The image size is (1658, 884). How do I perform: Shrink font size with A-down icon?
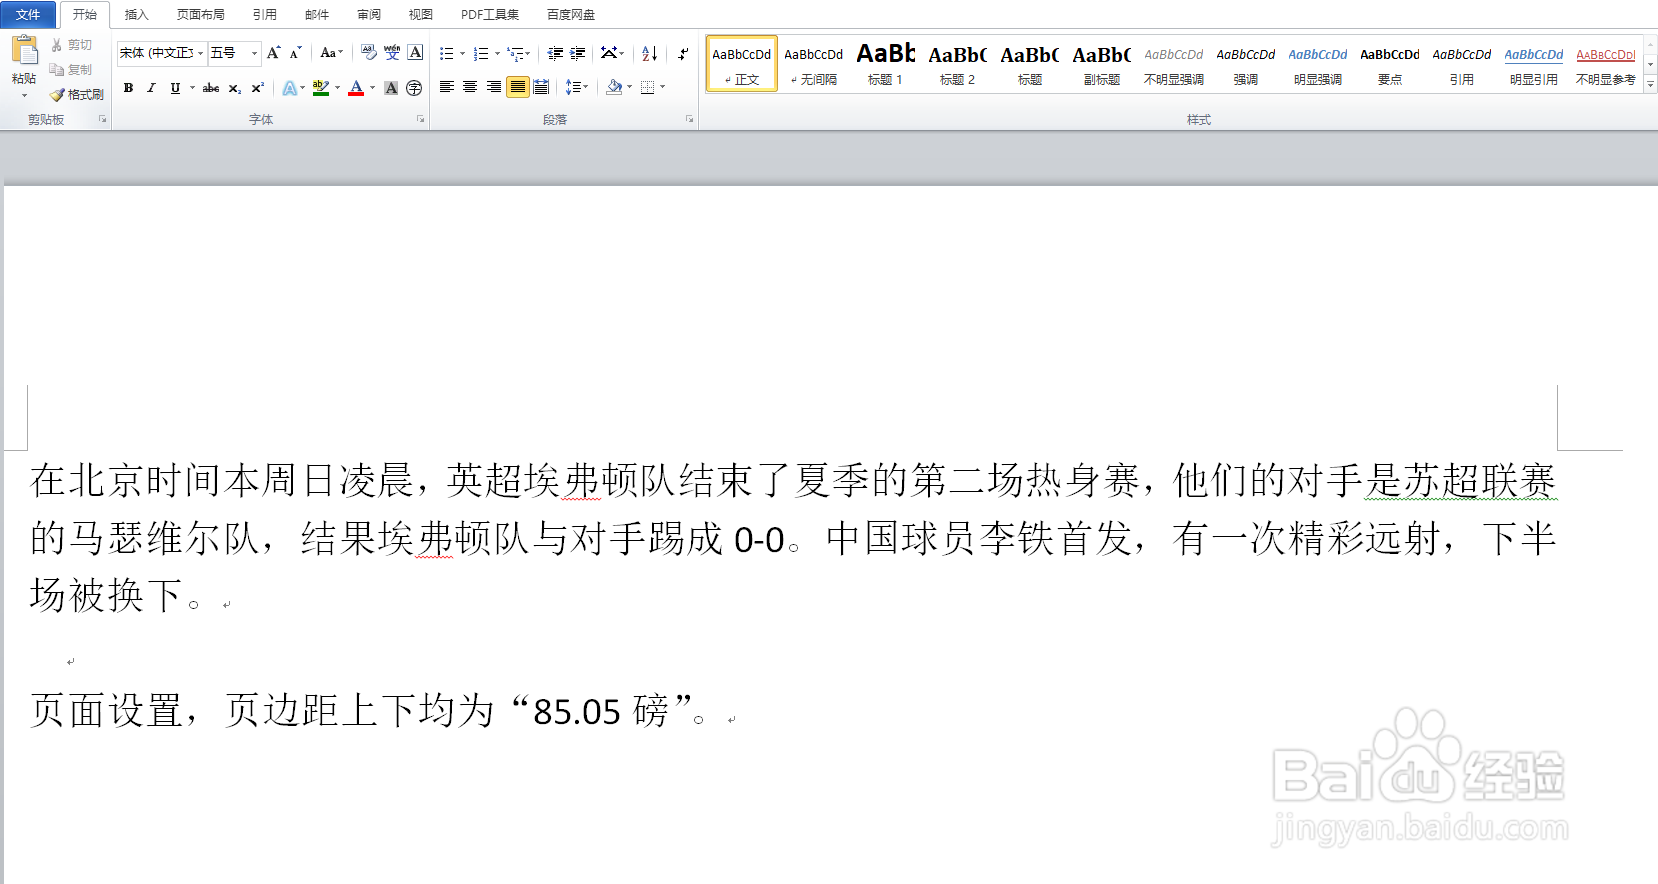[295, 53]
